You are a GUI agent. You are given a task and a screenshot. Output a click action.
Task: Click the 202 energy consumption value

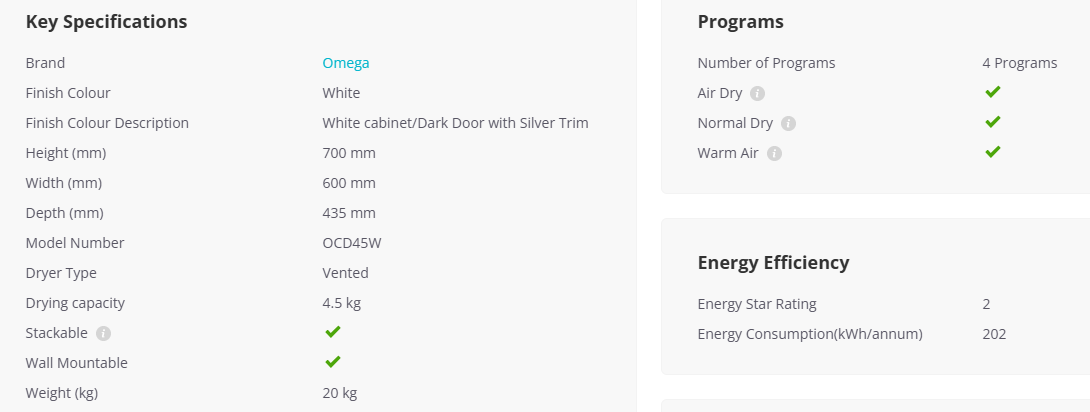[994, 334]
